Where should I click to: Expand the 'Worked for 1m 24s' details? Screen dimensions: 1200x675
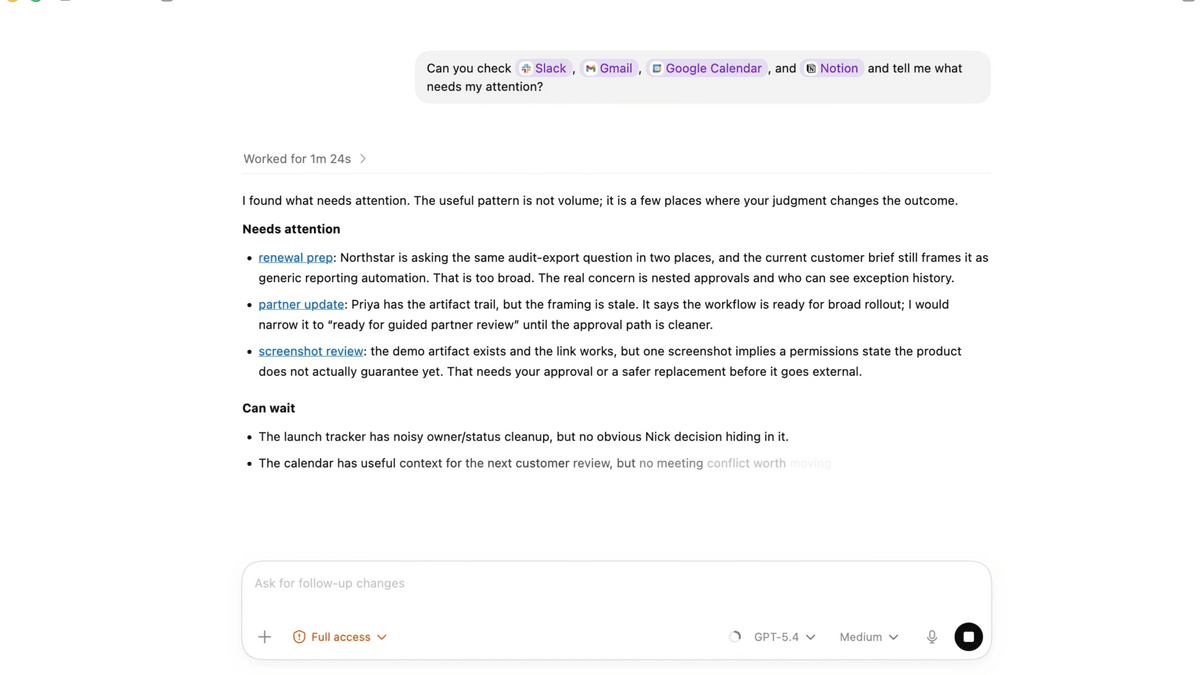[x=305, y=159]
